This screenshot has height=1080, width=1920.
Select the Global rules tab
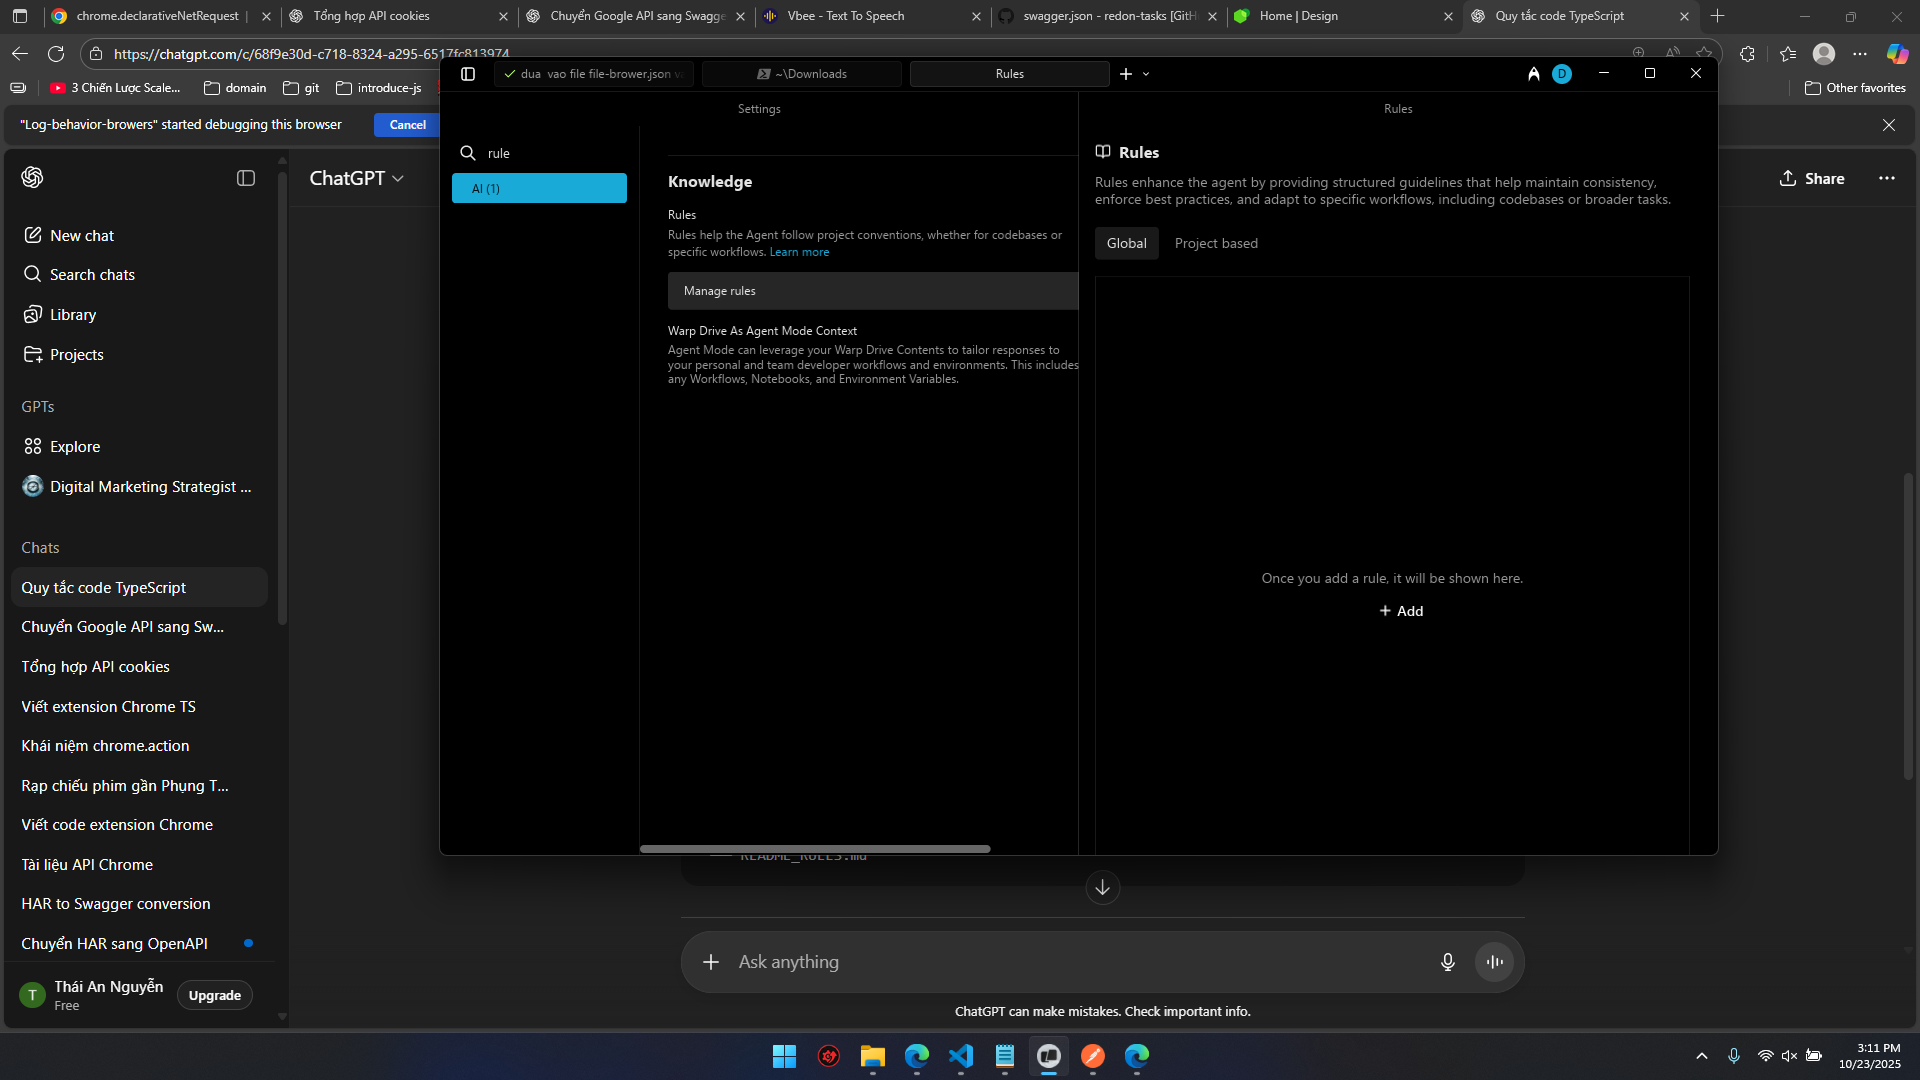(1126, 243)
